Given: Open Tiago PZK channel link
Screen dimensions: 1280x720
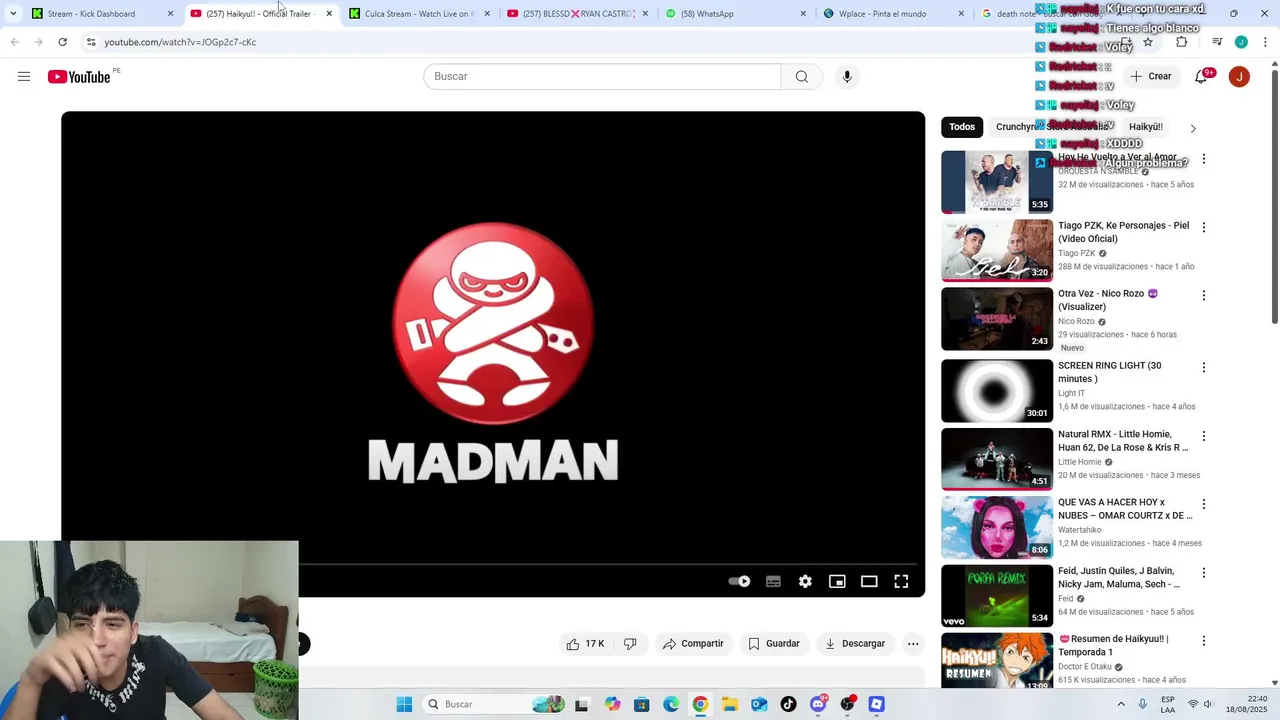Looking at the screenshot, I should (1076, 253).
